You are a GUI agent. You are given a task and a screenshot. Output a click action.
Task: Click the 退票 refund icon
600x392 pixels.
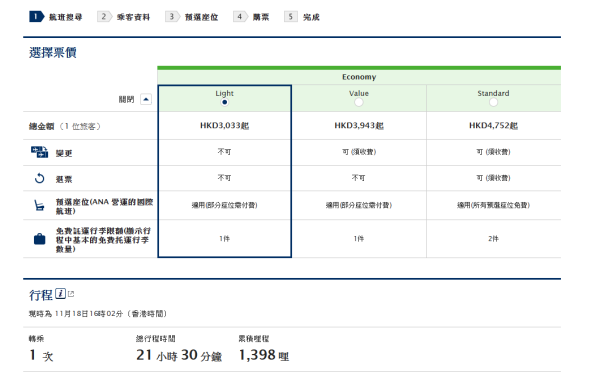39,178
